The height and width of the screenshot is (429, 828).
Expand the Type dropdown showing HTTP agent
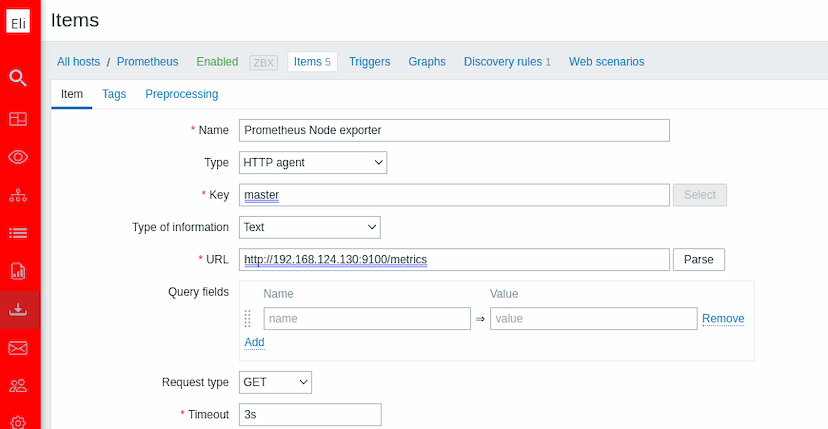coord(312,162)
